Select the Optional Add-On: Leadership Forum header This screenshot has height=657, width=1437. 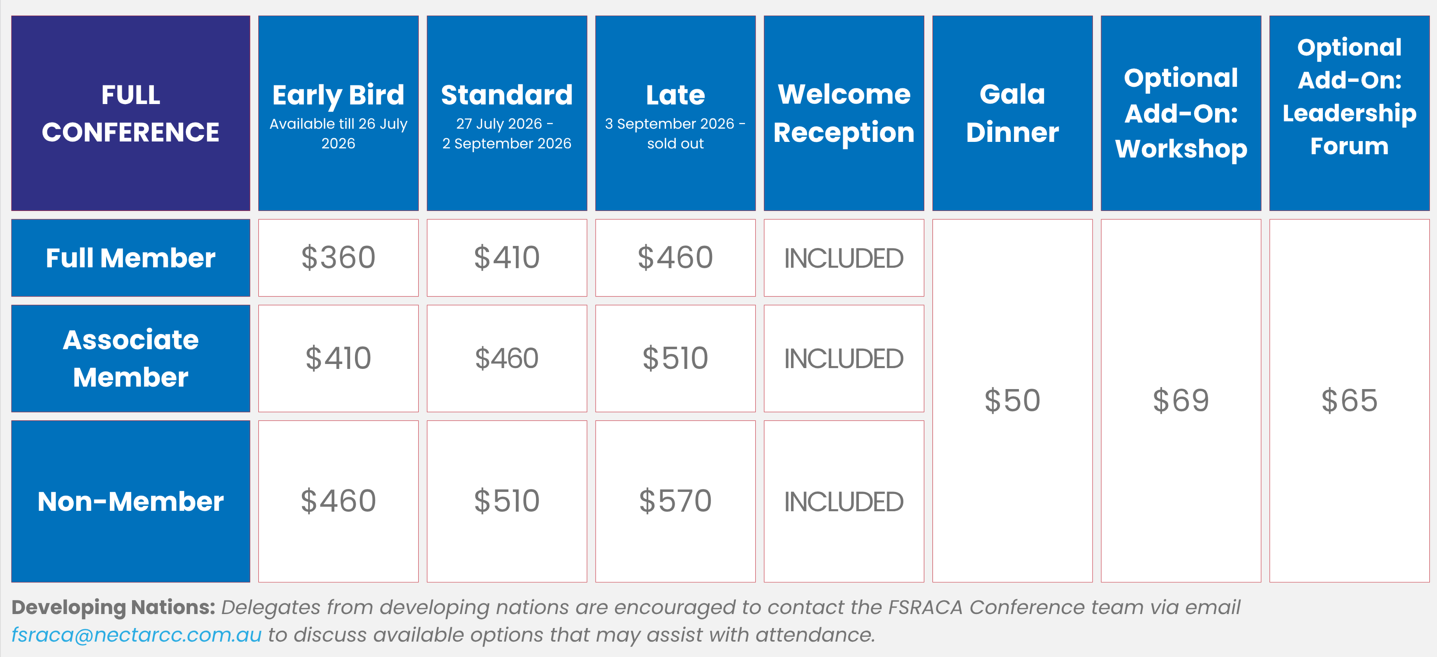[x=1349, y=113]
